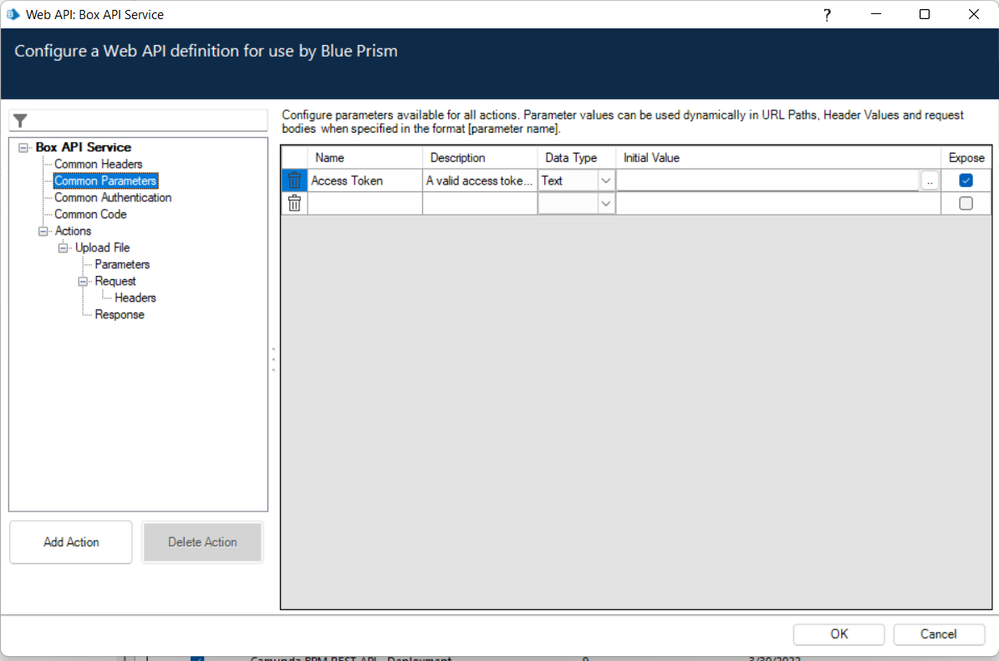Click the Expose column header
The height and width of the screenshot is (661, 999).
(x=967, y=157)
